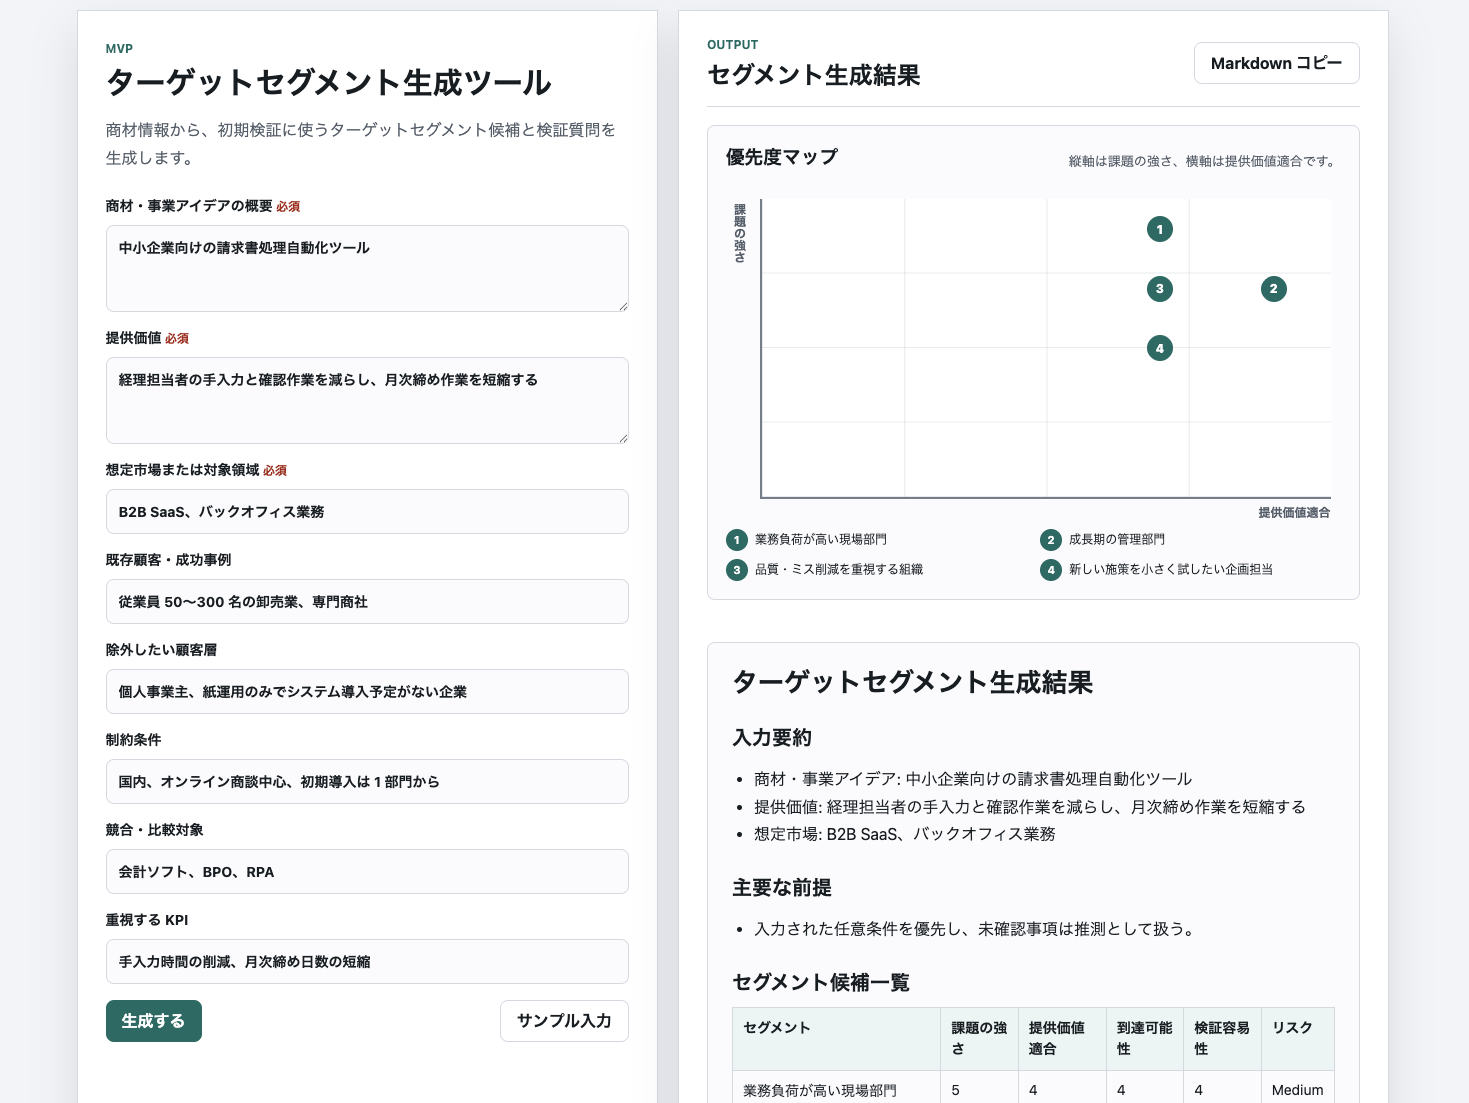Image resolution: width=1469 pixels, height=1103 pixels.
Task: Click the bullet starting with 入力された任意条件
Action: tap(975, 929)
